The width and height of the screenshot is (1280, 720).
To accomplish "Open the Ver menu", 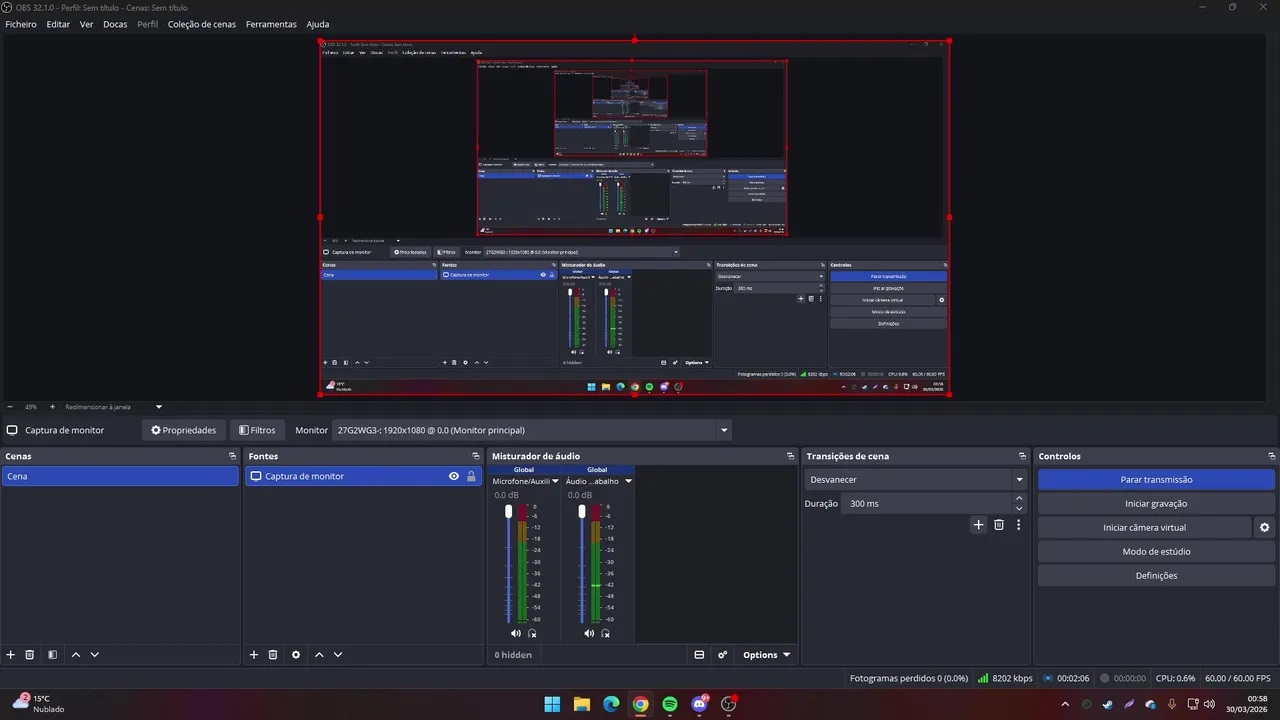I will tap(87, 24).
